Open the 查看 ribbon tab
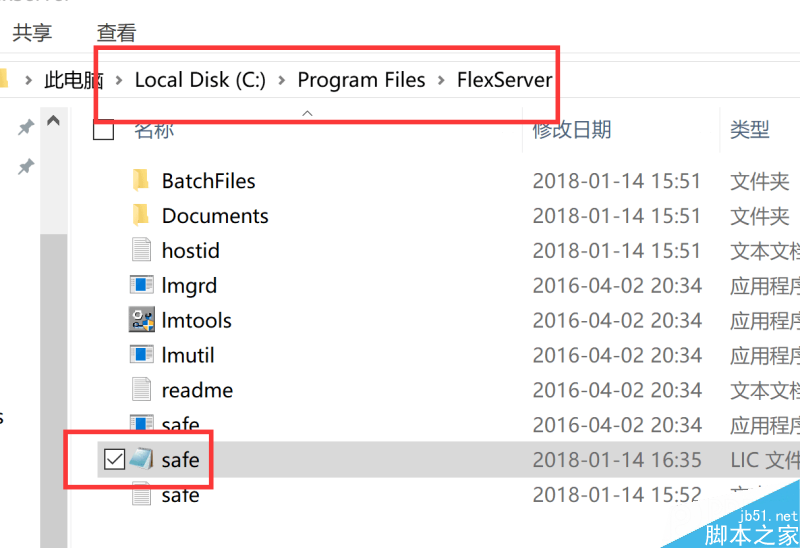Image resolution: width=800 pixels, height=548 pixels. (116, 33)
